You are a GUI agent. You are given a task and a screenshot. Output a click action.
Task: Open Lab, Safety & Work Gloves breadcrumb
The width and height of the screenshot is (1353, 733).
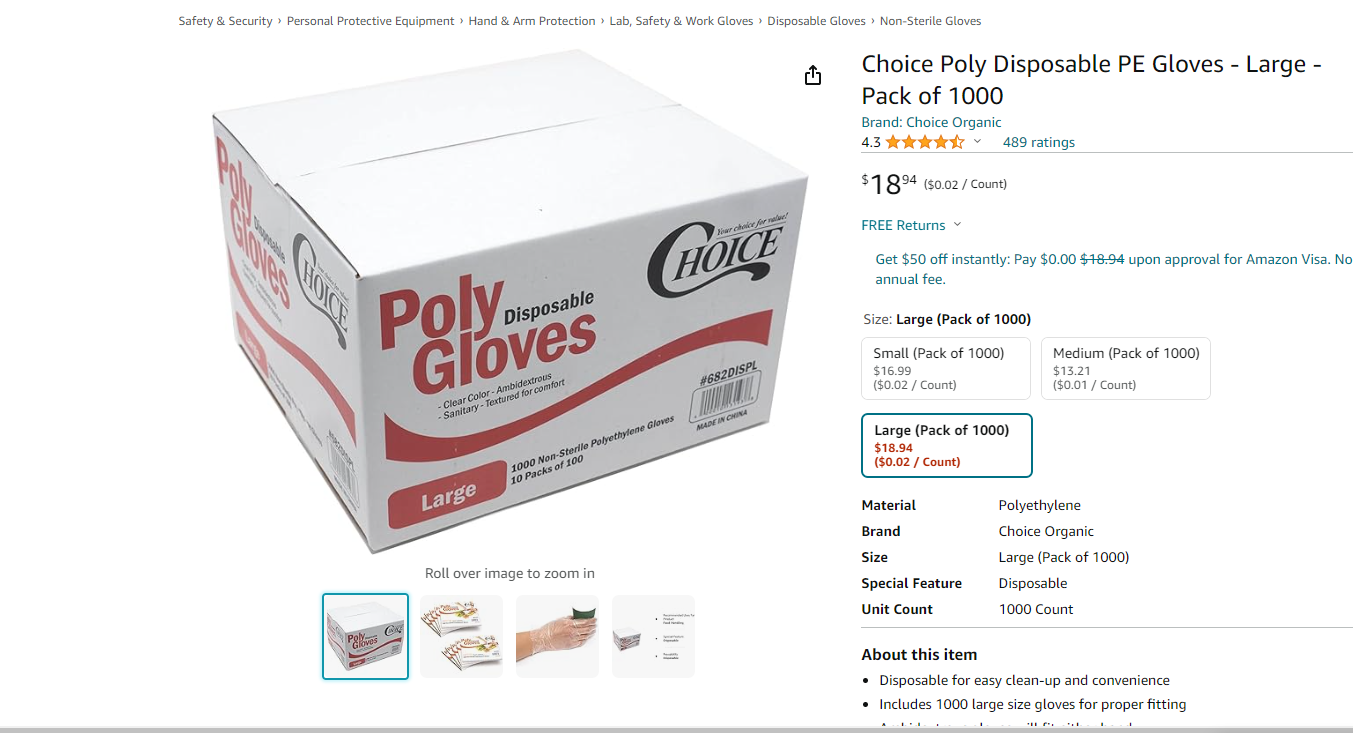coord(681,21)
